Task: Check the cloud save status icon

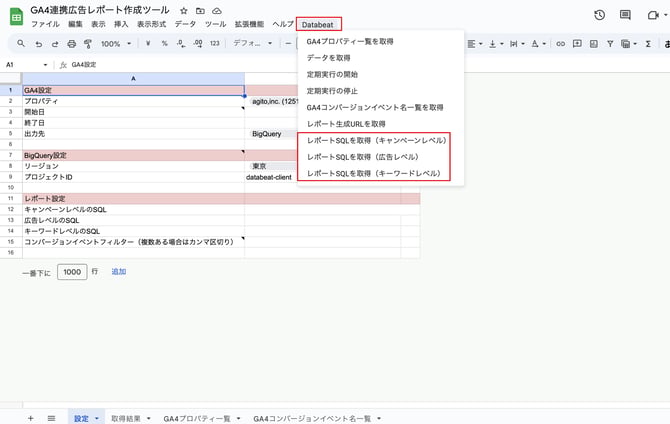Action: click(x=217, y=11)
